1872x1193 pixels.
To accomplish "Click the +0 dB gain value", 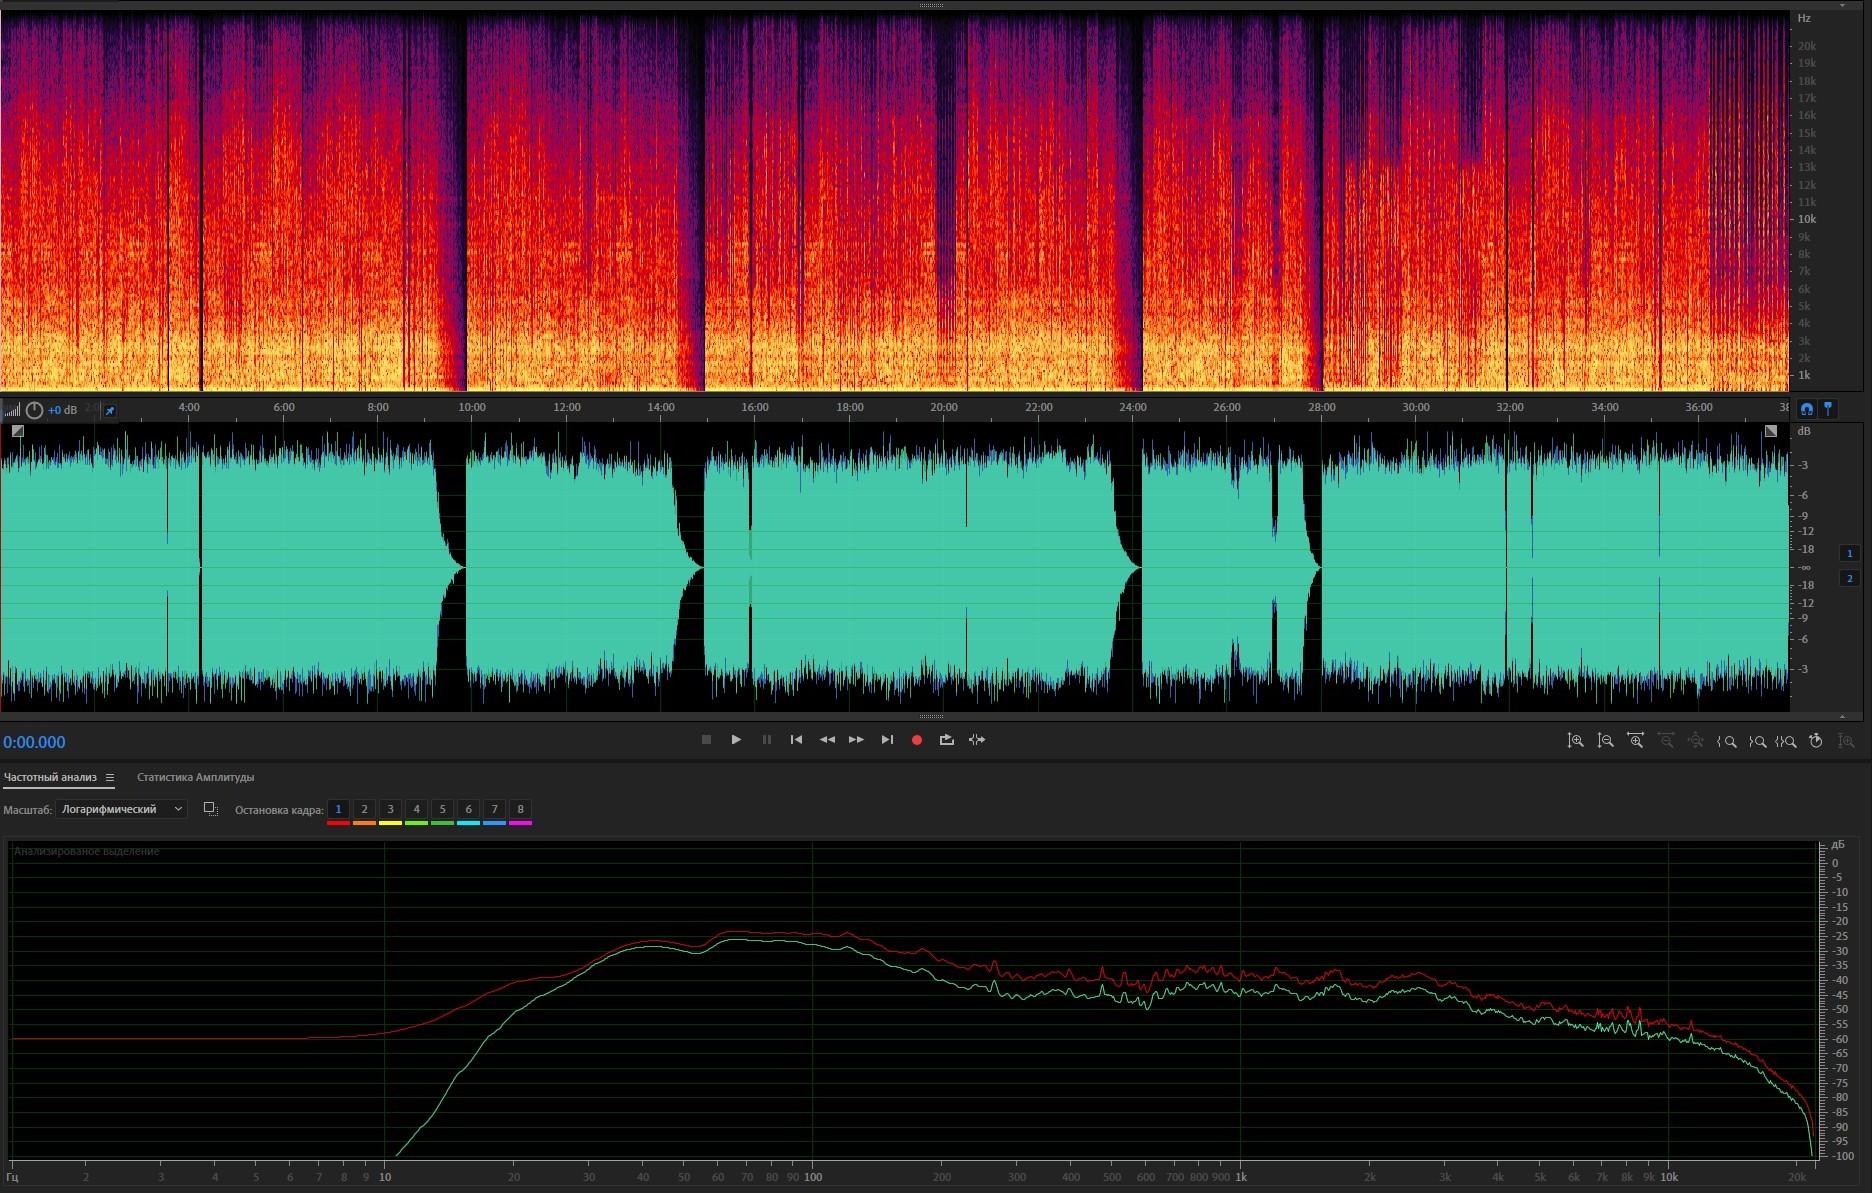I will point(63,410).
